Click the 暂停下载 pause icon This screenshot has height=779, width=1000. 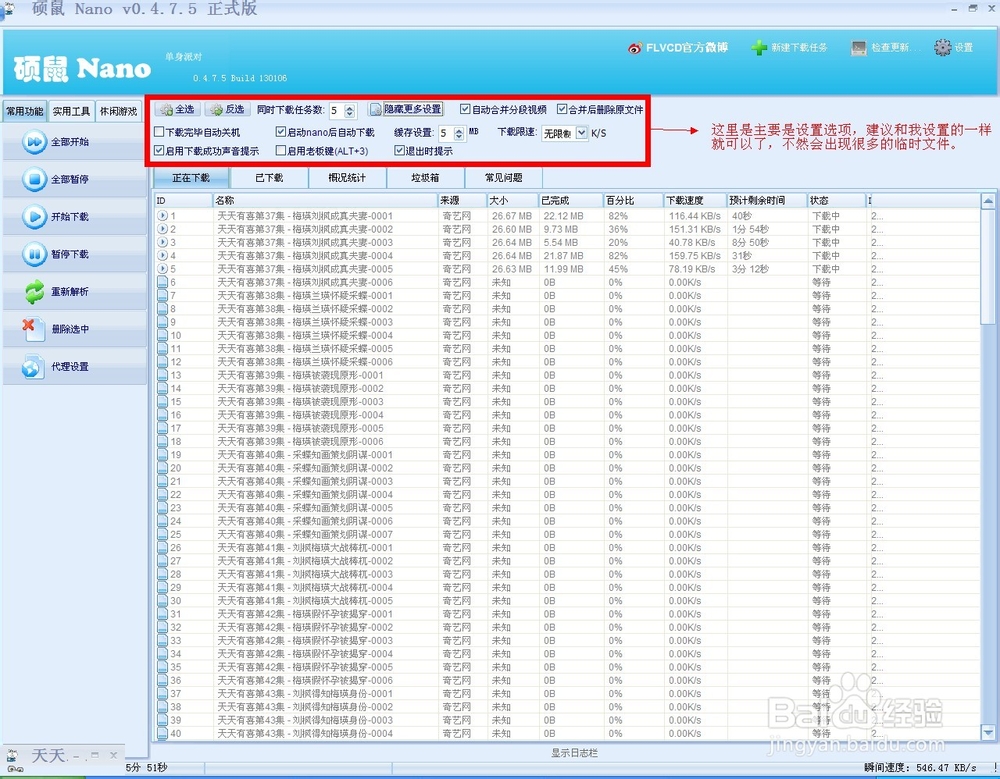pyautogui.click(x=34, y=254)
